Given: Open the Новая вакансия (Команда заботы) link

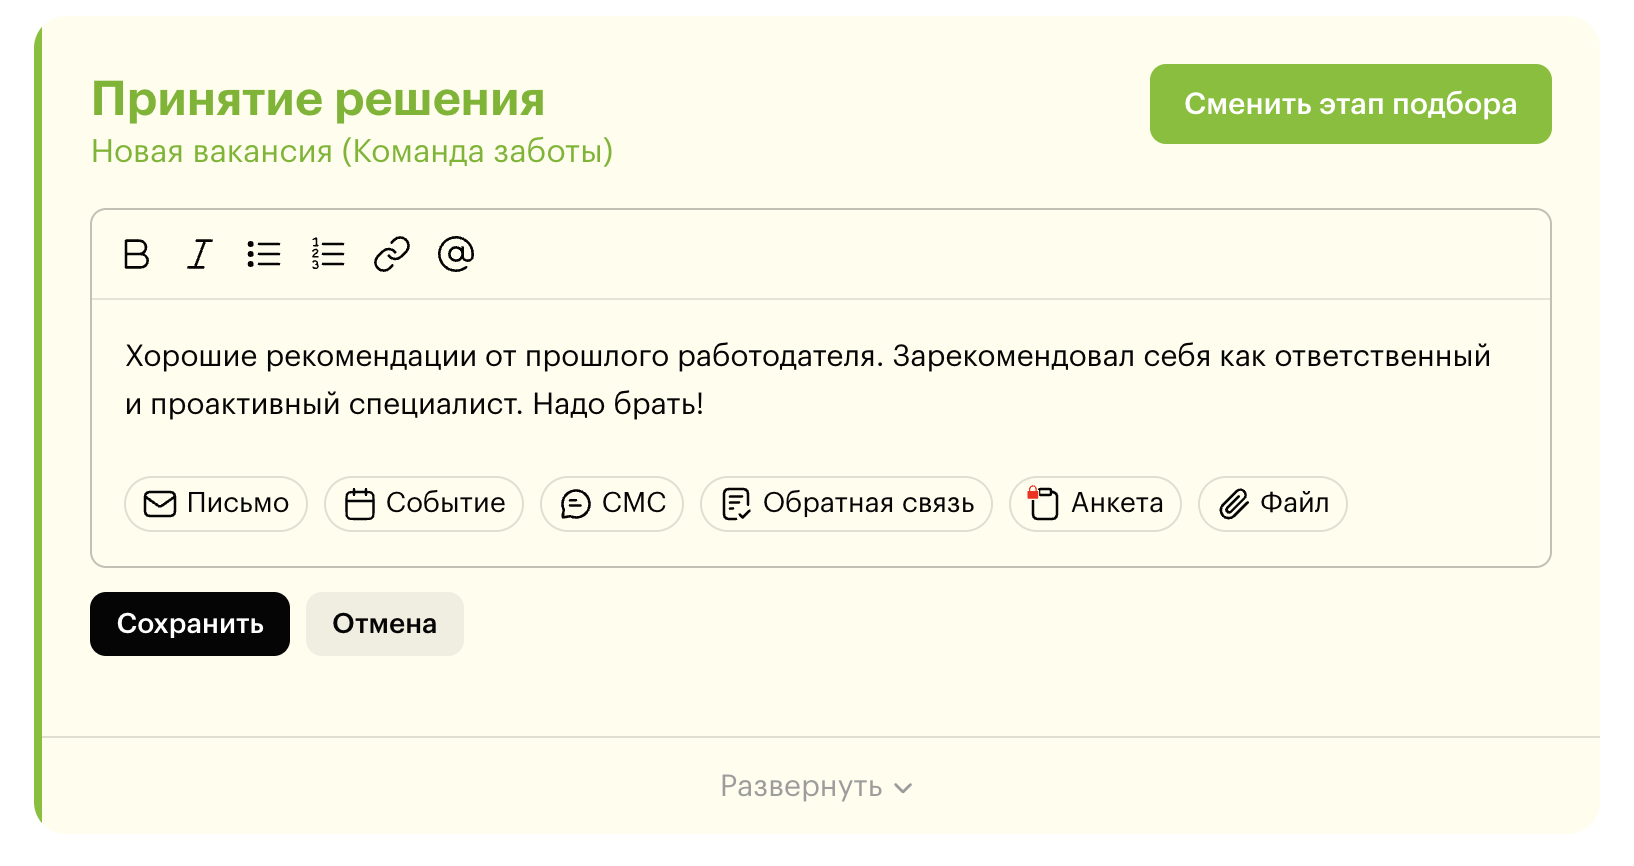Looking at the screenshot, I should click(x=352, y=151).
